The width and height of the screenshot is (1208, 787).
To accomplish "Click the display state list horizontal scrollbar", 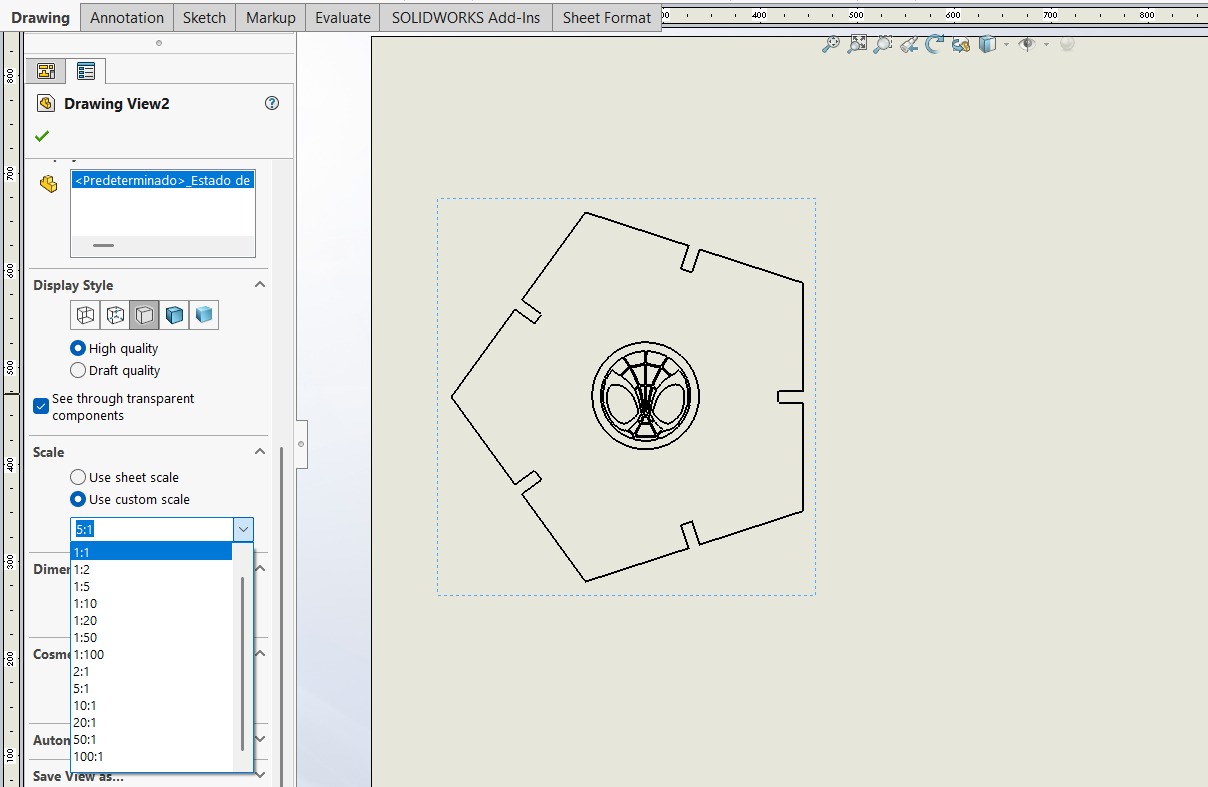I will click(104, 245).
